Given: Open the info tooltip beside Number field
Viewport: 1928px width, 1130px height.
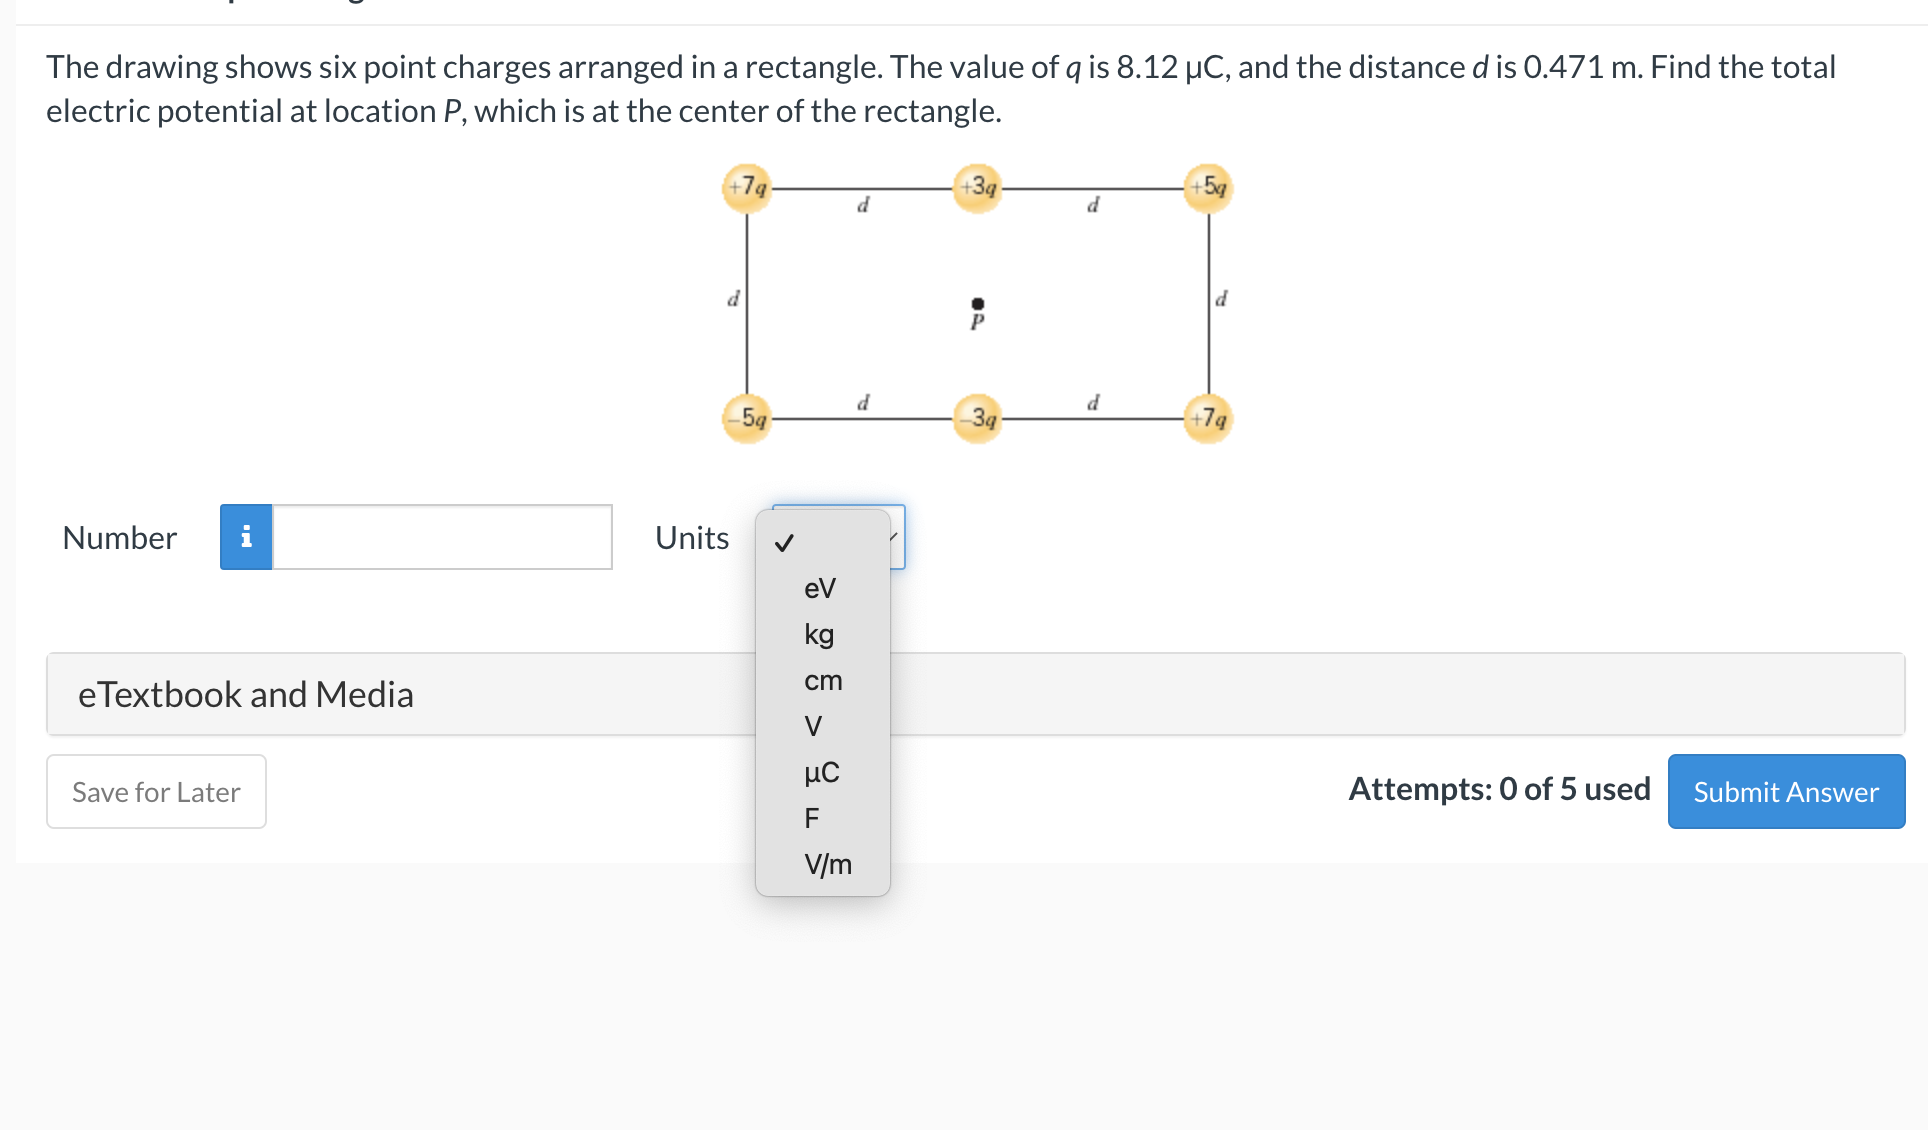Looking at the screenshot, I should (x=245, y=537).
